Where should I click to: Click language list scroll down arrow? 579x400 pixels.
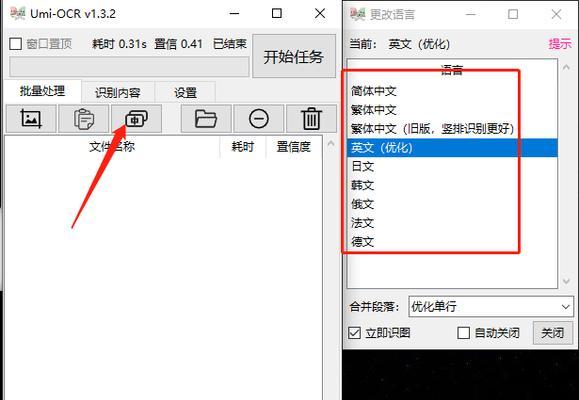566,281
